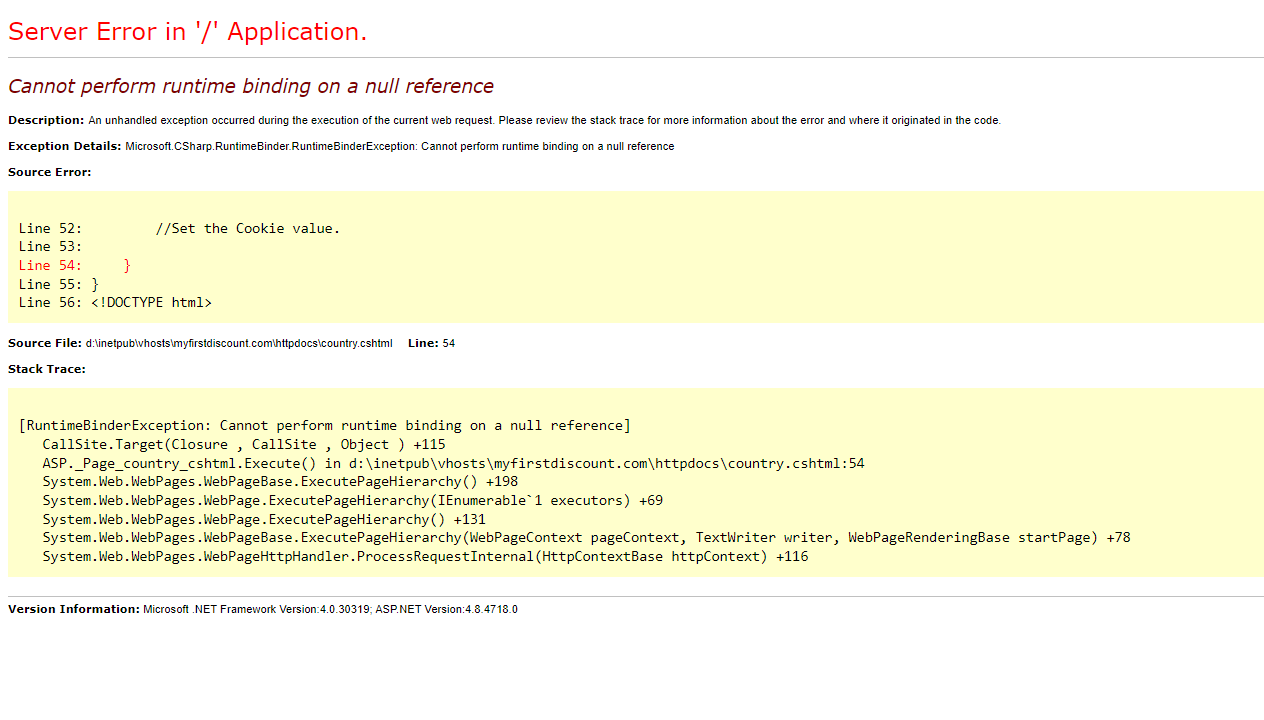Click the ExecutePageHierarchy(IEnumerable`1 executors) line

[352, 500]
